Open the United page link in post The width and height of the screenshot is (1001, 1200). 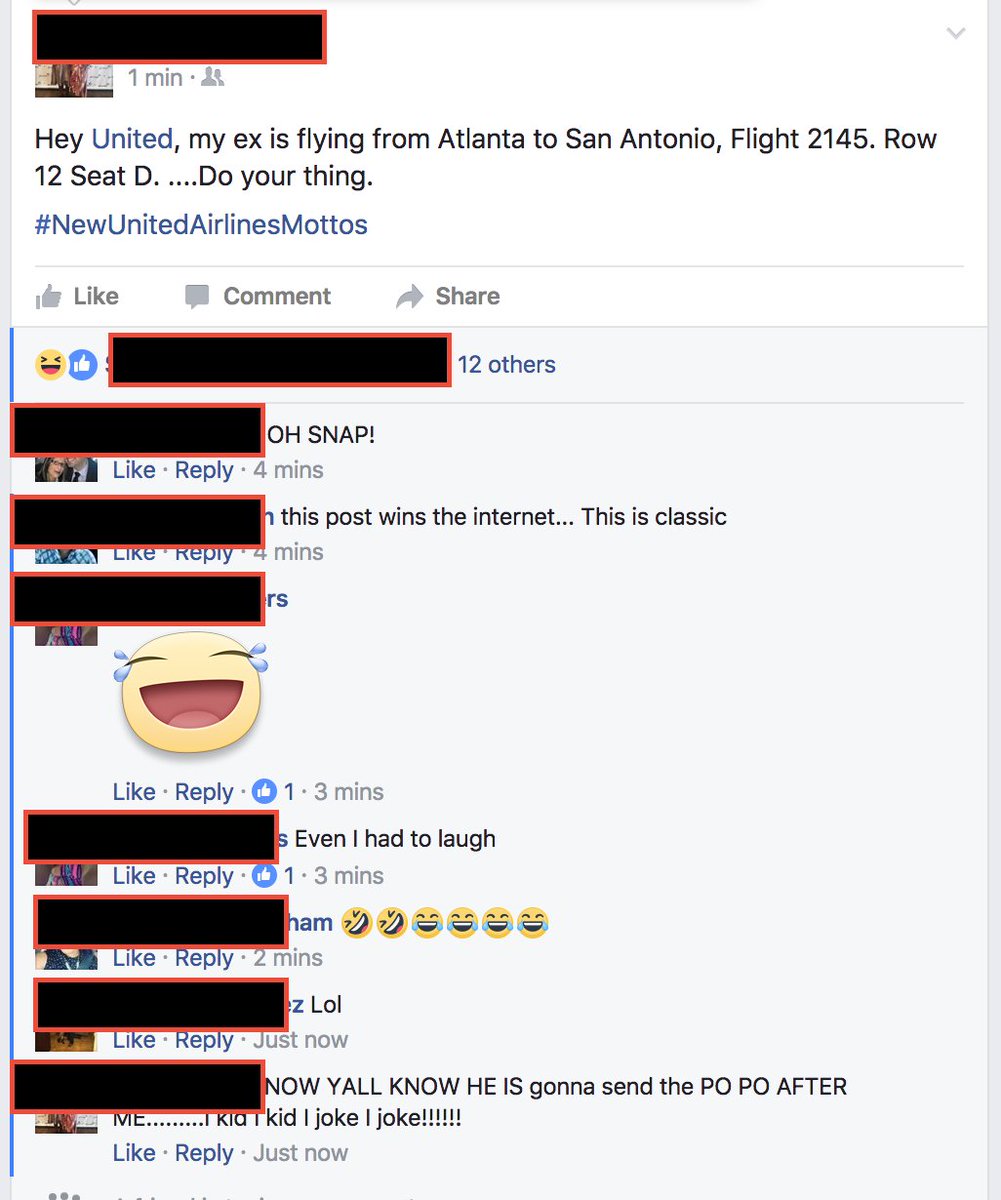coord(132,138)
